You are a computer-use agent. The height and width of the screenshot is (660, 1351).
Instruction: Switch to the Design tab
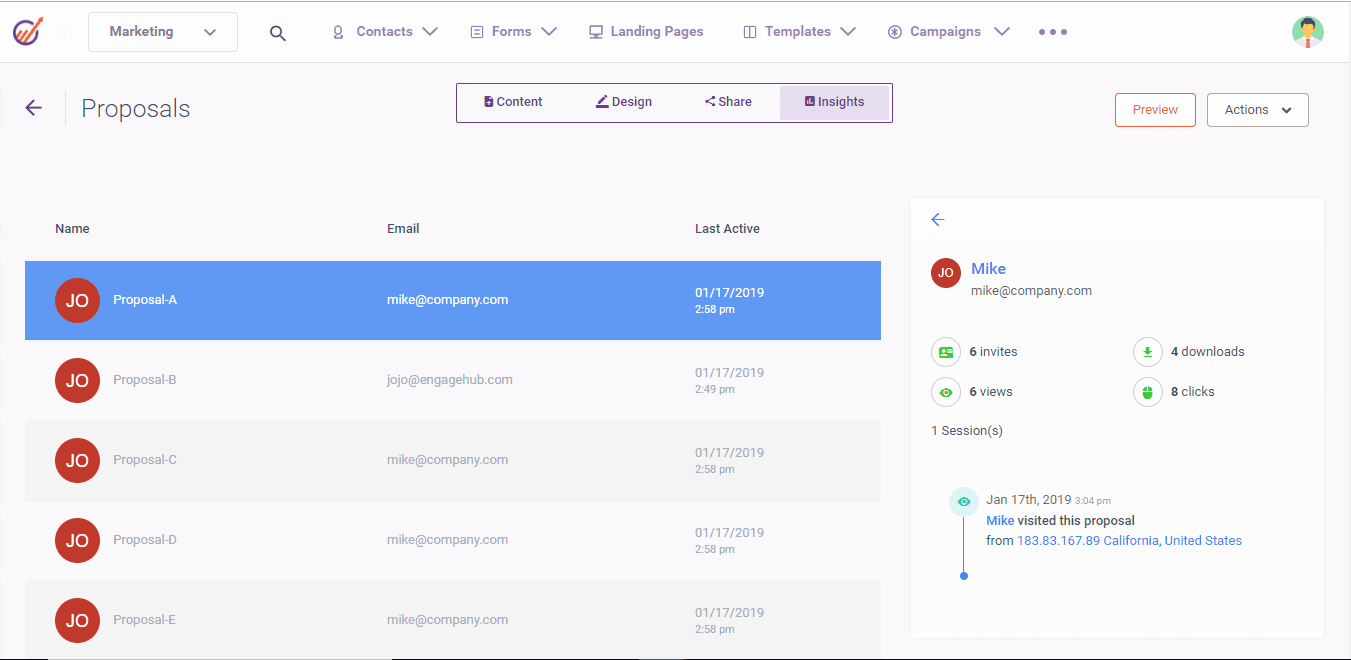pos(624,102)
